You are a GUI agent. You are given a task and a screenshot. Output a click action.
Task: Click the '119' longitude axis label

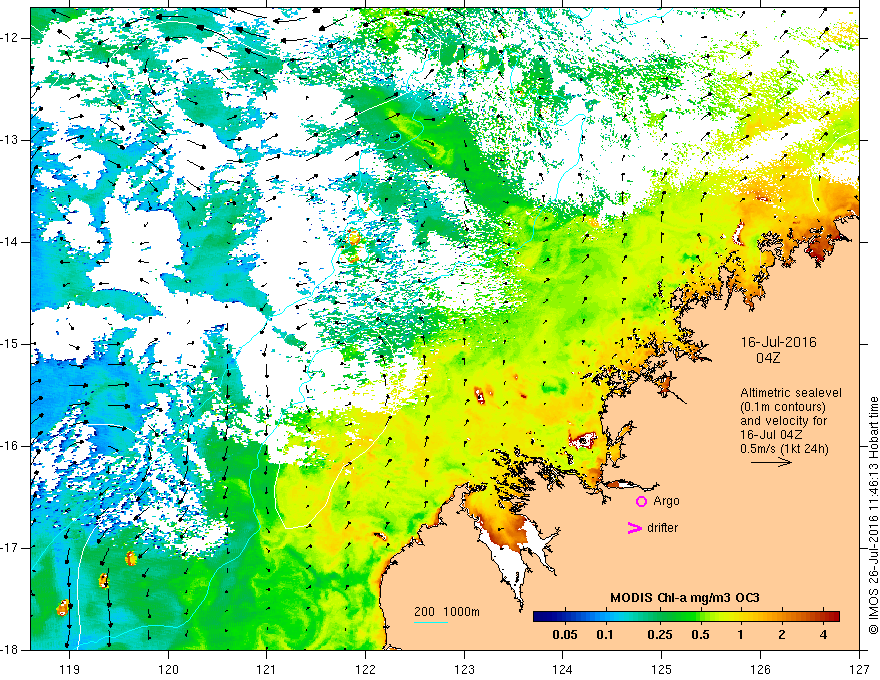pos(70,669)
